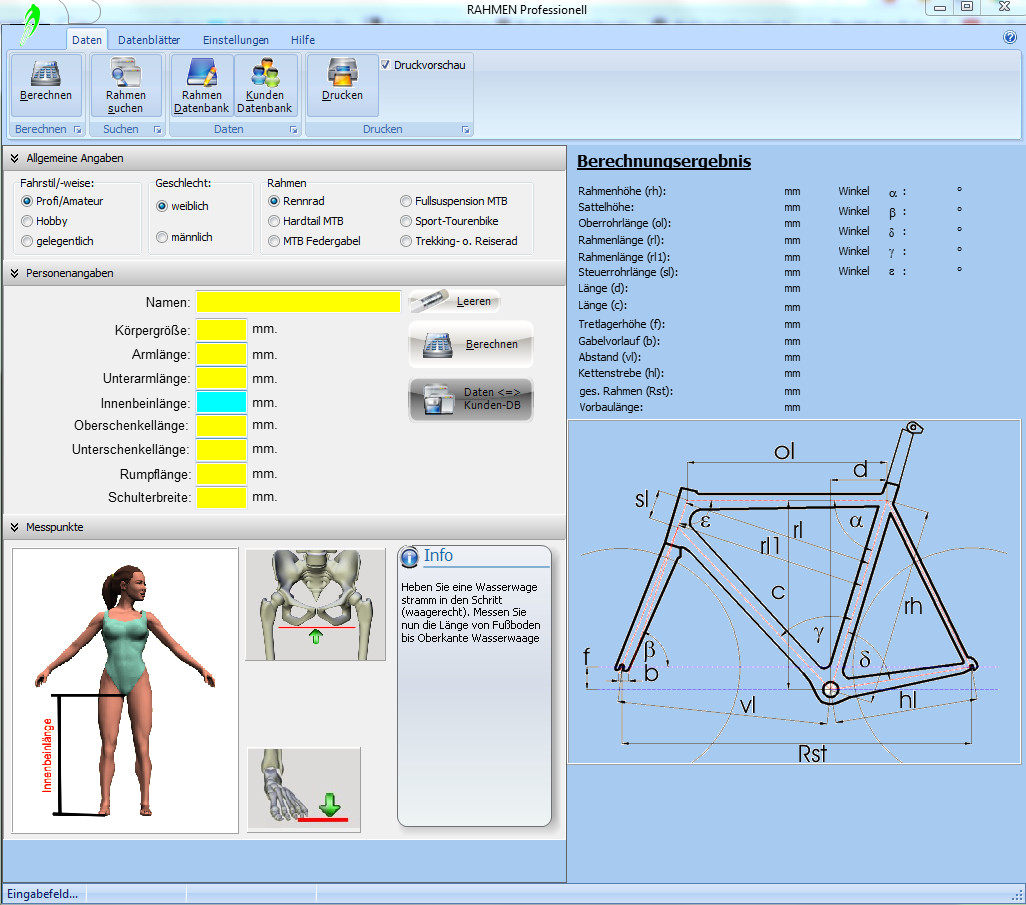Click the Drucken printer icon
Screen dimensions: 1026x905
click(342, 77)
